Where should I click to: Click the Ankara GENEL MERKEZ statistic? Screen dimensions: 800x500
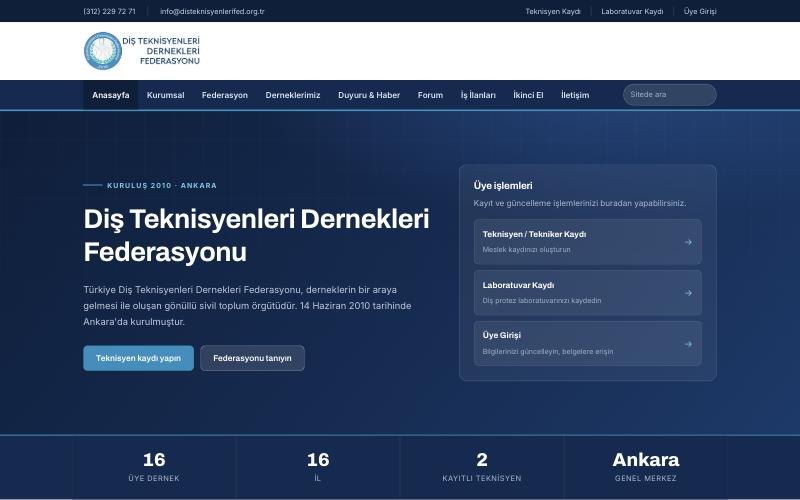645,467
